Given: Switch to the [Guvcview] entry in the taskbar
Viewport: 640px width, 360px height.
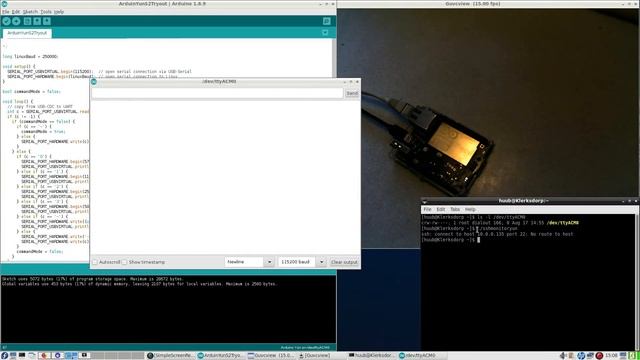Looking at the screenshot, I should point(314,356).
